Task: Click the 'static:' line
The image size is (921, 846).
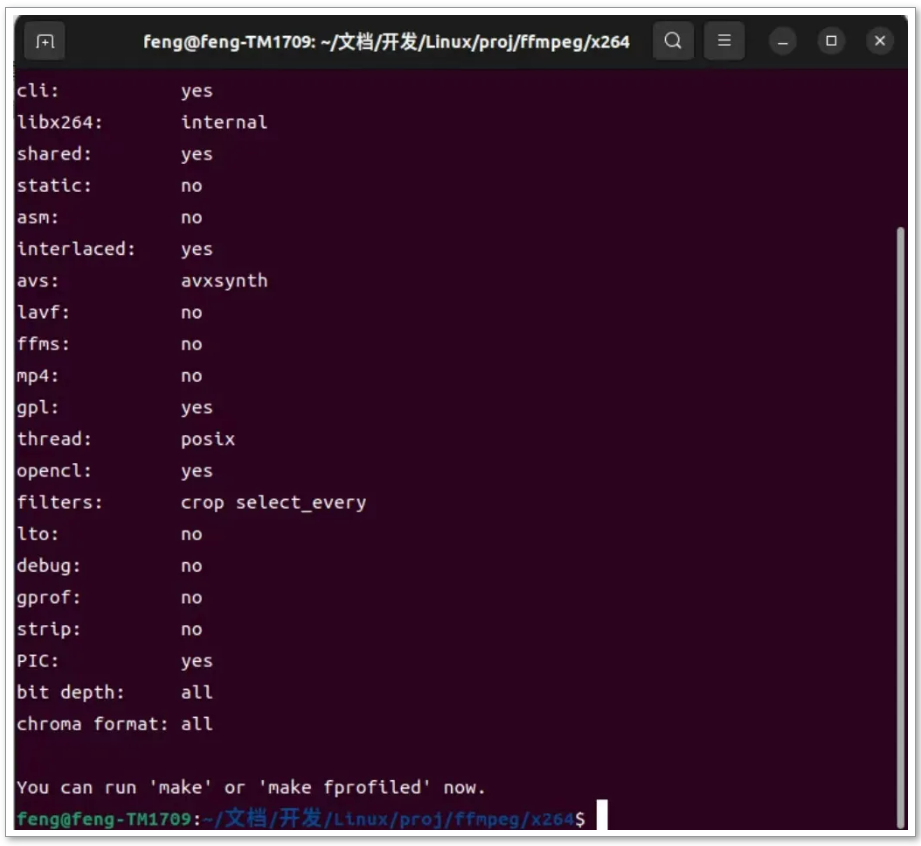Action: pos(109,186)
